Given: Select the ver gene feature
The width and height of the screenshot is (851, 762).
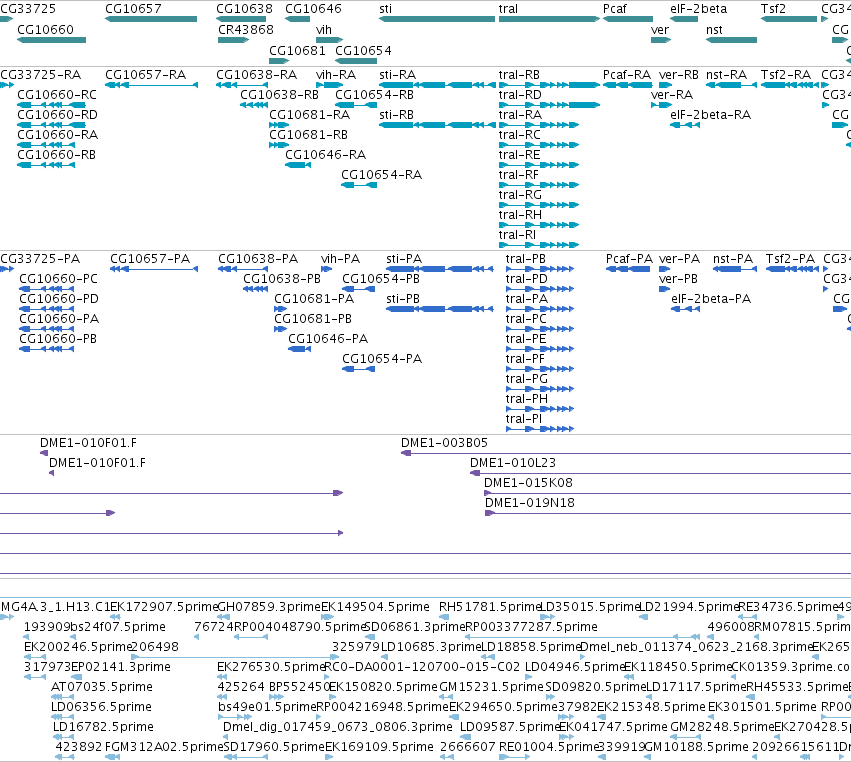Looking at the screenshot, I should click(661, 40).
